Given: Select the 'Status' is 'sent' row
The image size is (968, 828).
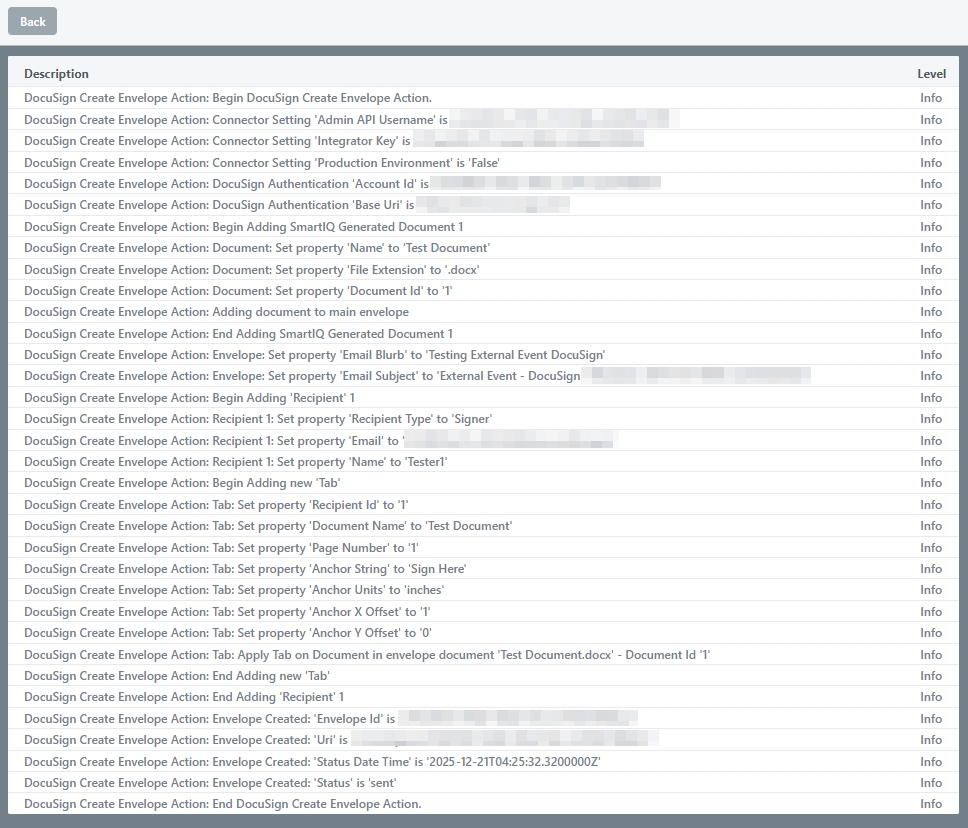Looking at the screenshot, I should (483, 782).
